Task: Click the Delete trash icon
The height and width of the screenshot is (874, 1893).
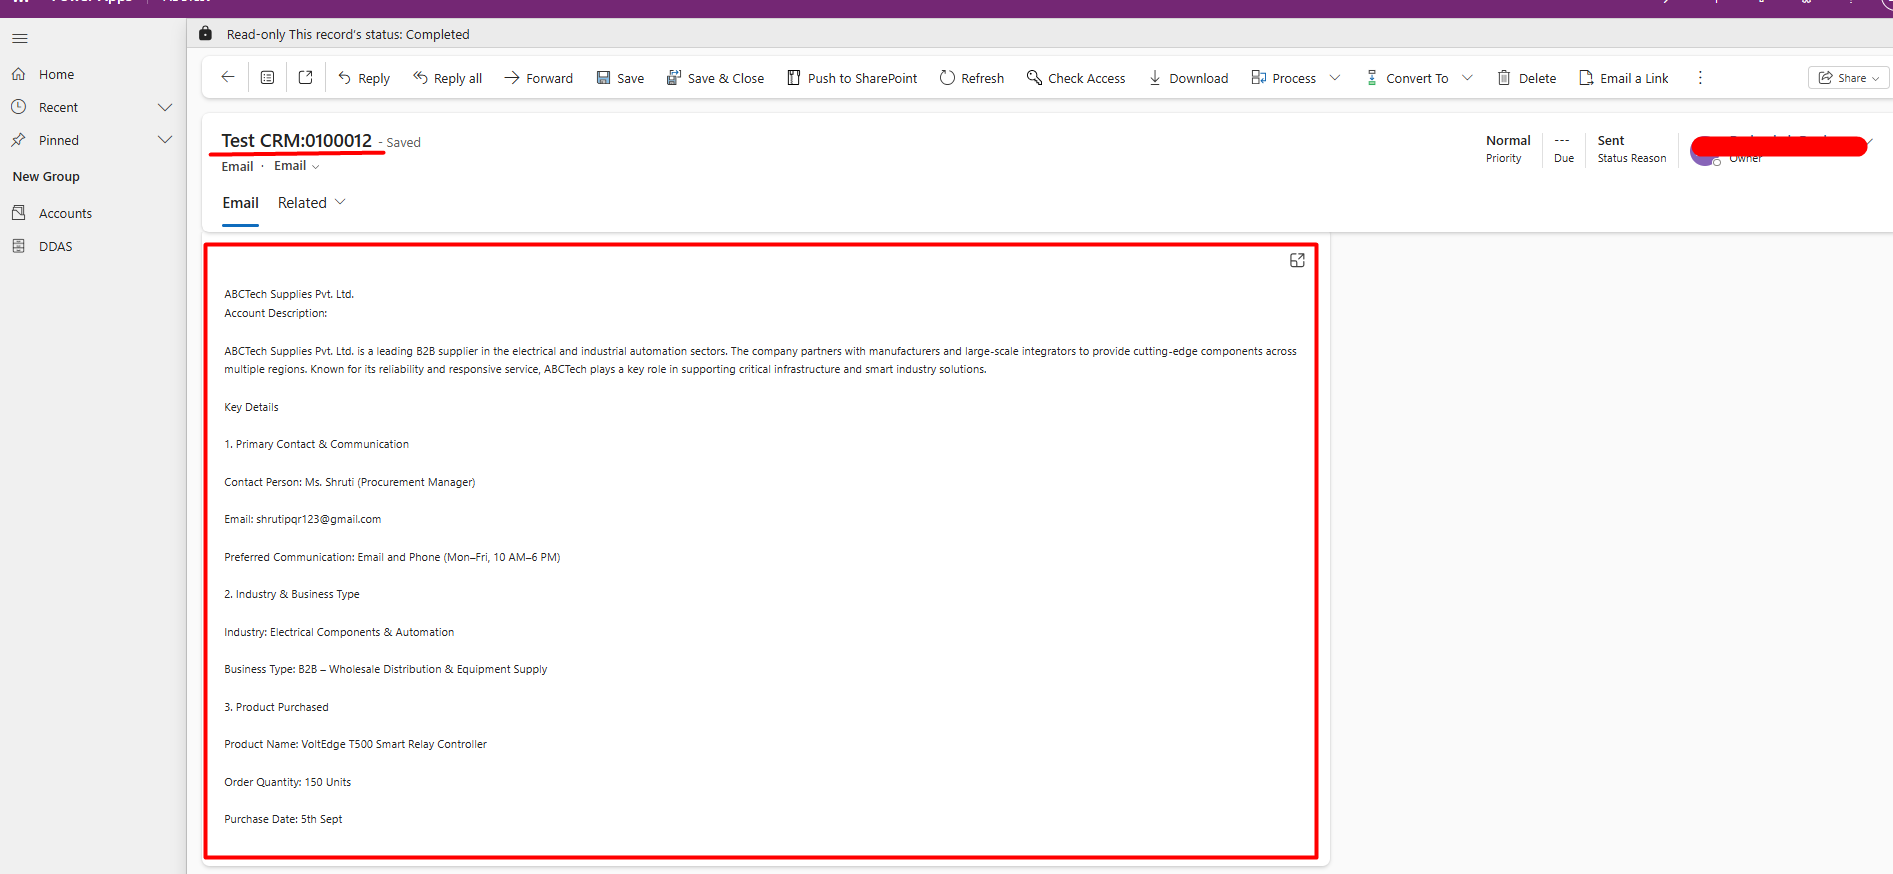Action: [x=1526, y=78]
